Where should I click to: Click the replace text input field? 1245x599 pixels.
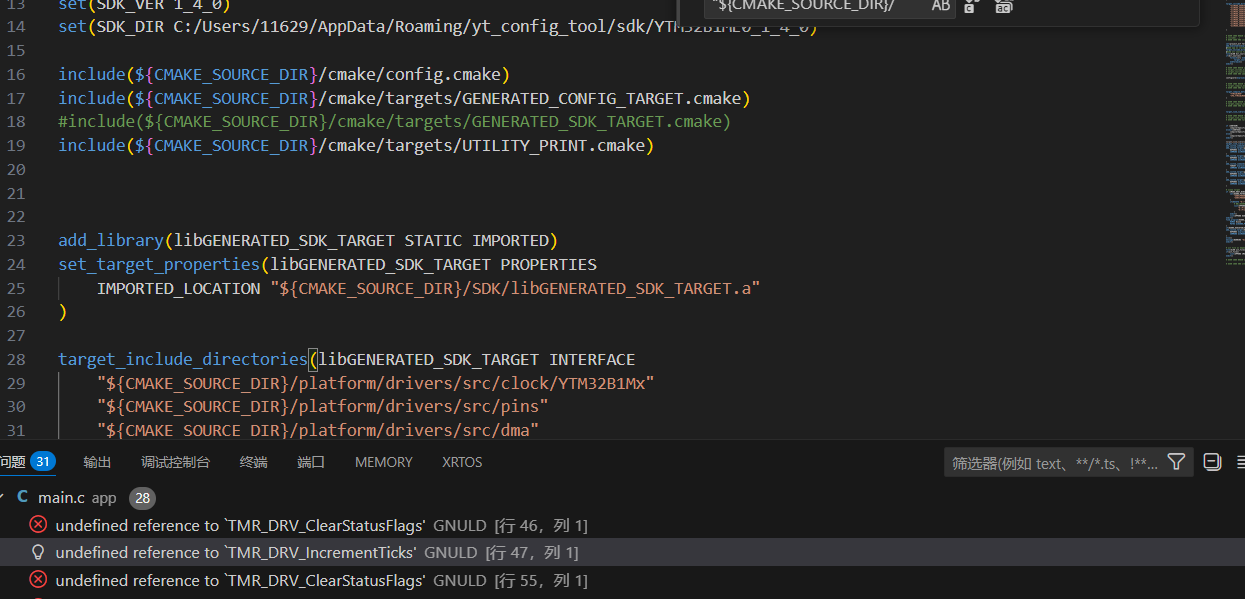pyautogui.click(x=810, y=7)
